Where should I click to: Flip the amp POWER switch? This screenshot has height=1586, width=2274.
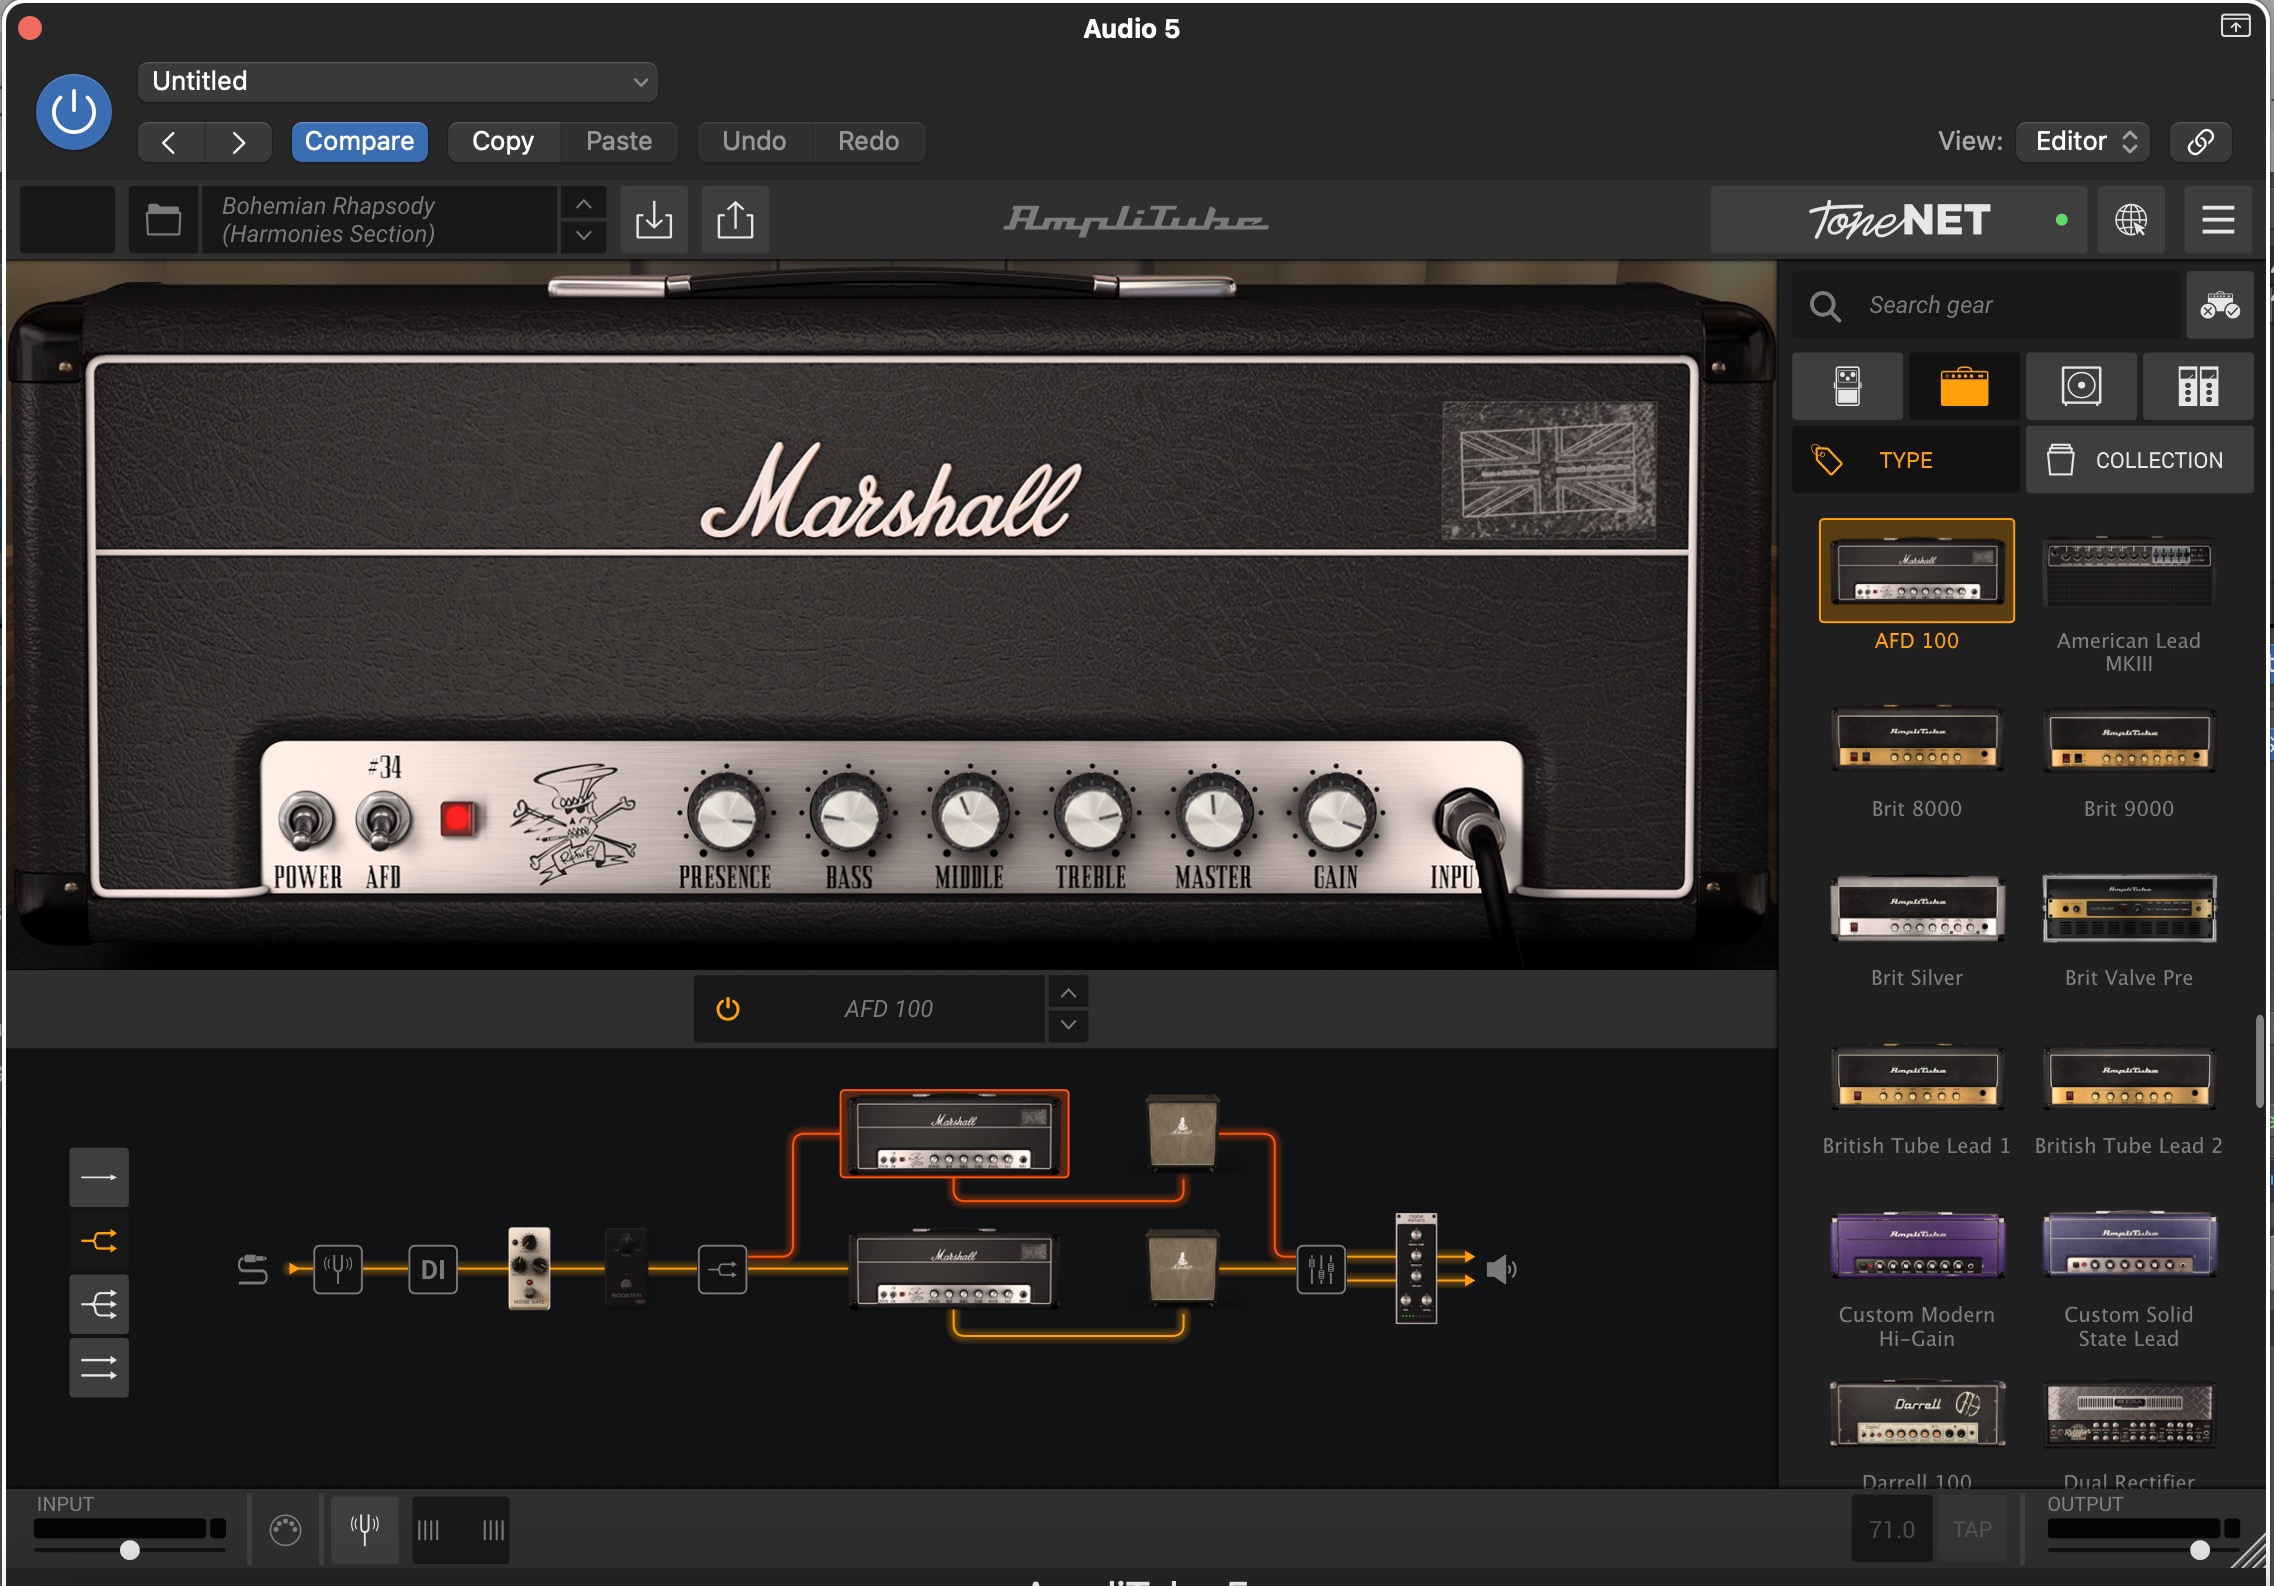pyautogui.click(x=304, y=820)
